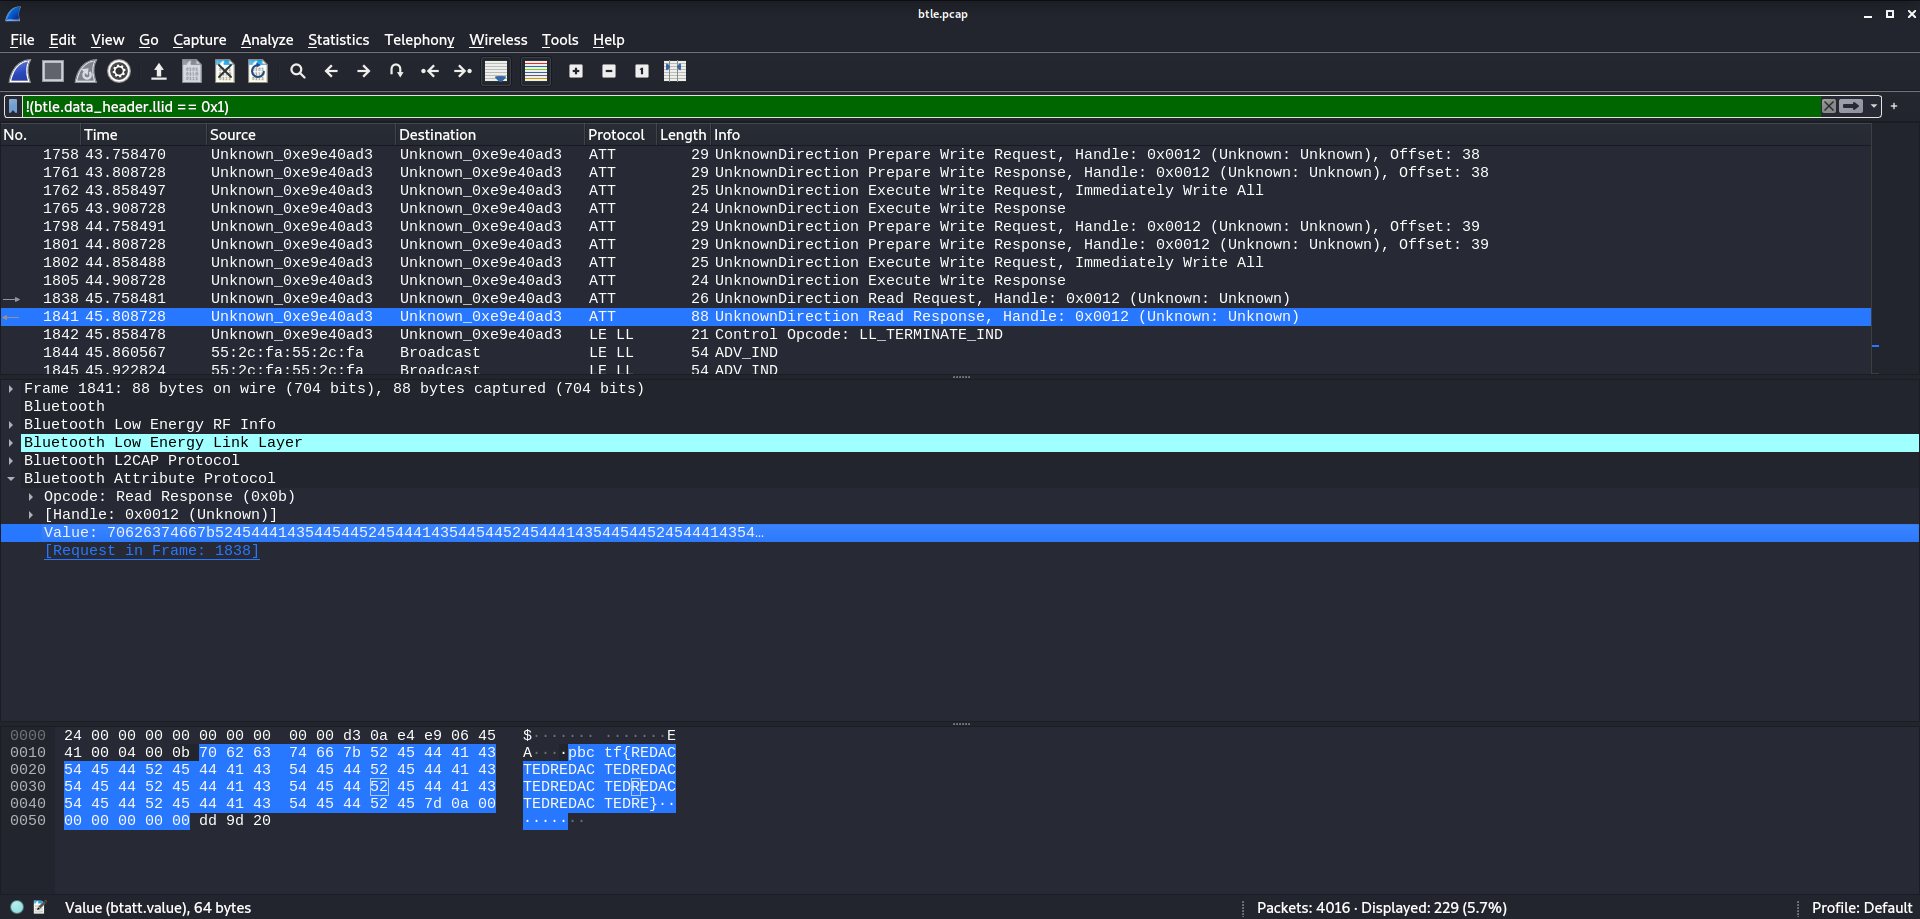
Task: Click the Profile: Default status entry
Action: point(1861,908)
